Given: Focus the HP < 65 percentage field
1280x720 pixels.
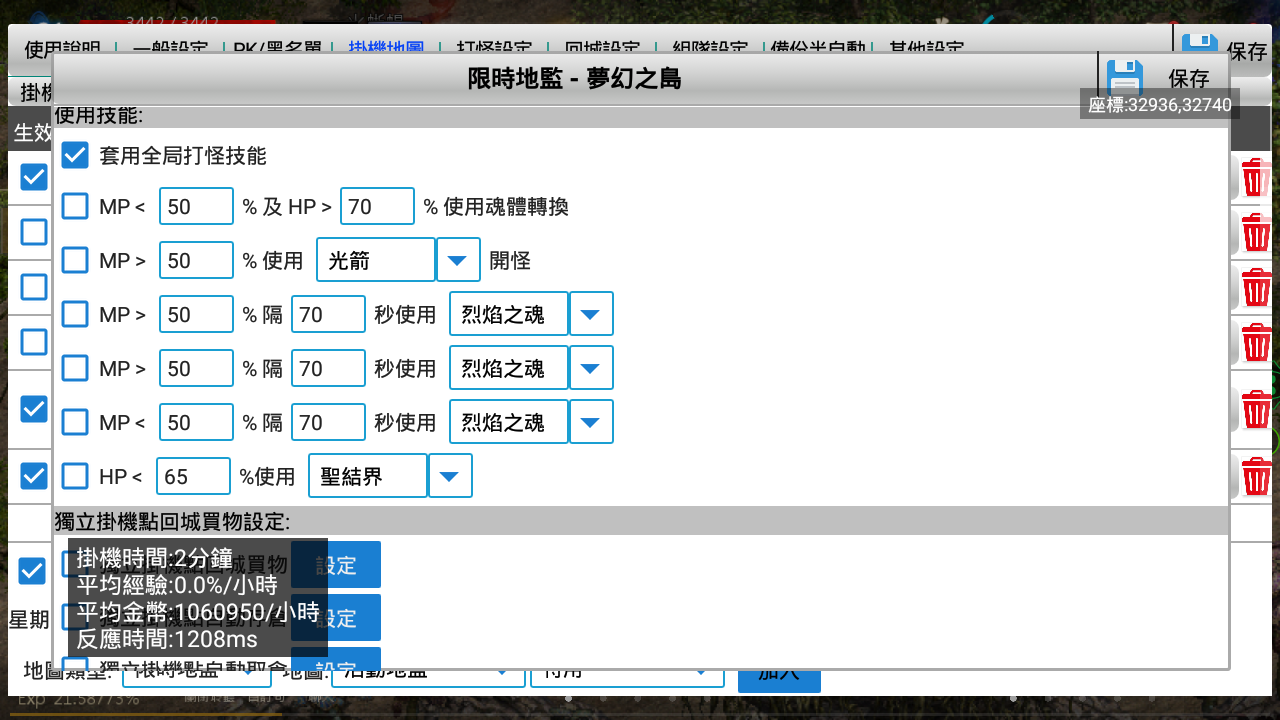Looking at the screenshot, I should coord(193,476).
